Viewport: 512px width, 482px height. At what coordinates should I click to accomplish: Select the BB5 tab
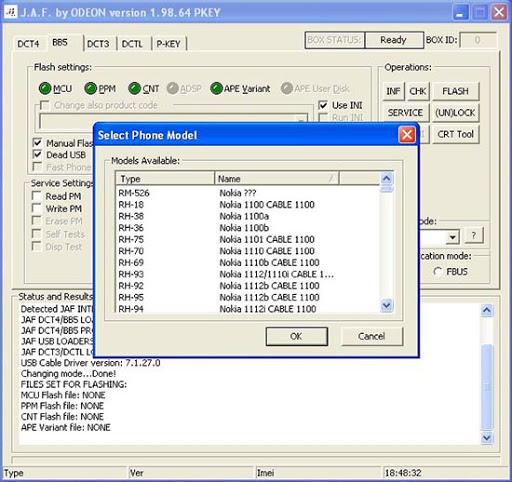[60, 43]
